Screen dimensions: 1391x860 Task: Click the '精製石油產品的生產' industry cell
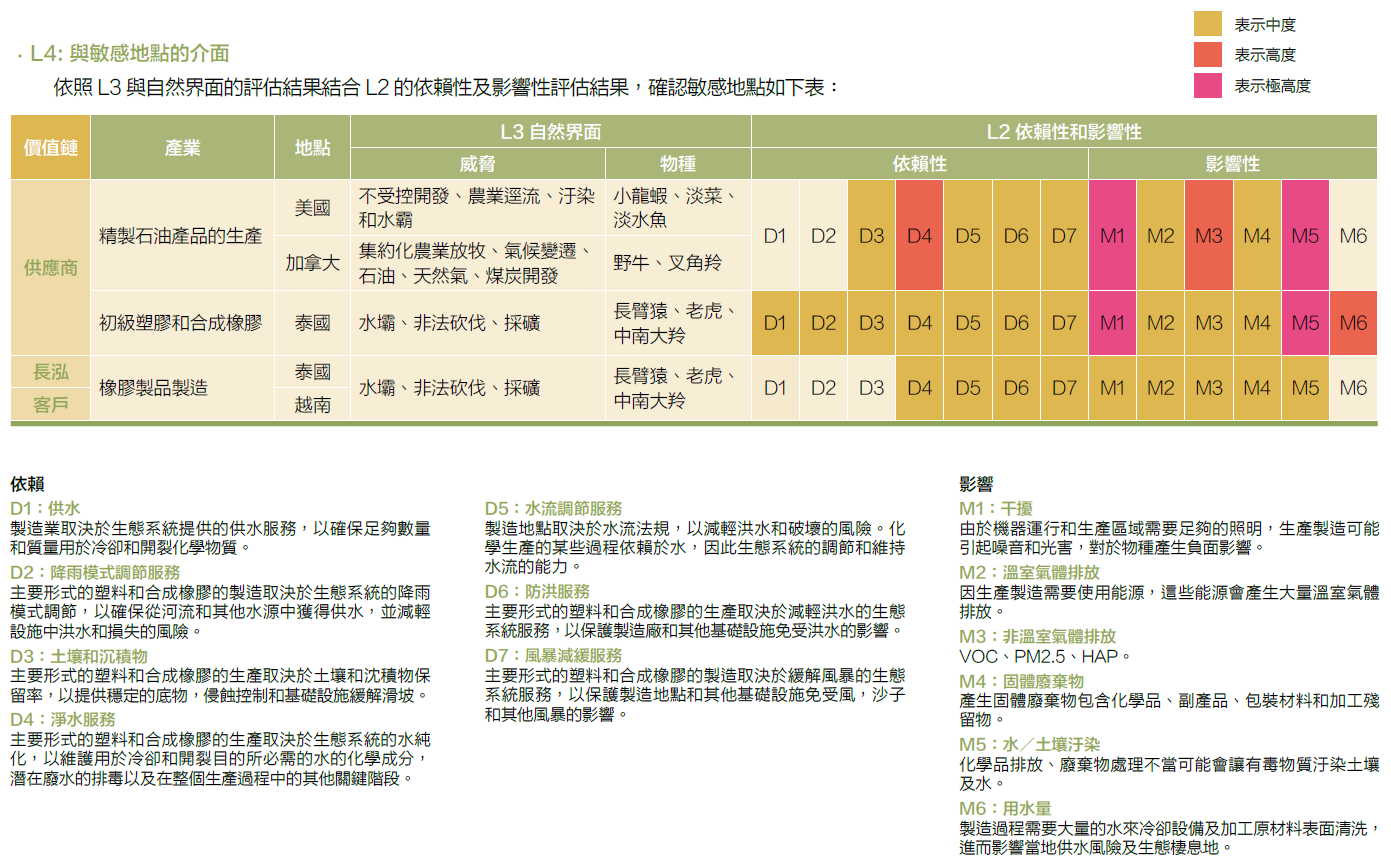(183, 236)
